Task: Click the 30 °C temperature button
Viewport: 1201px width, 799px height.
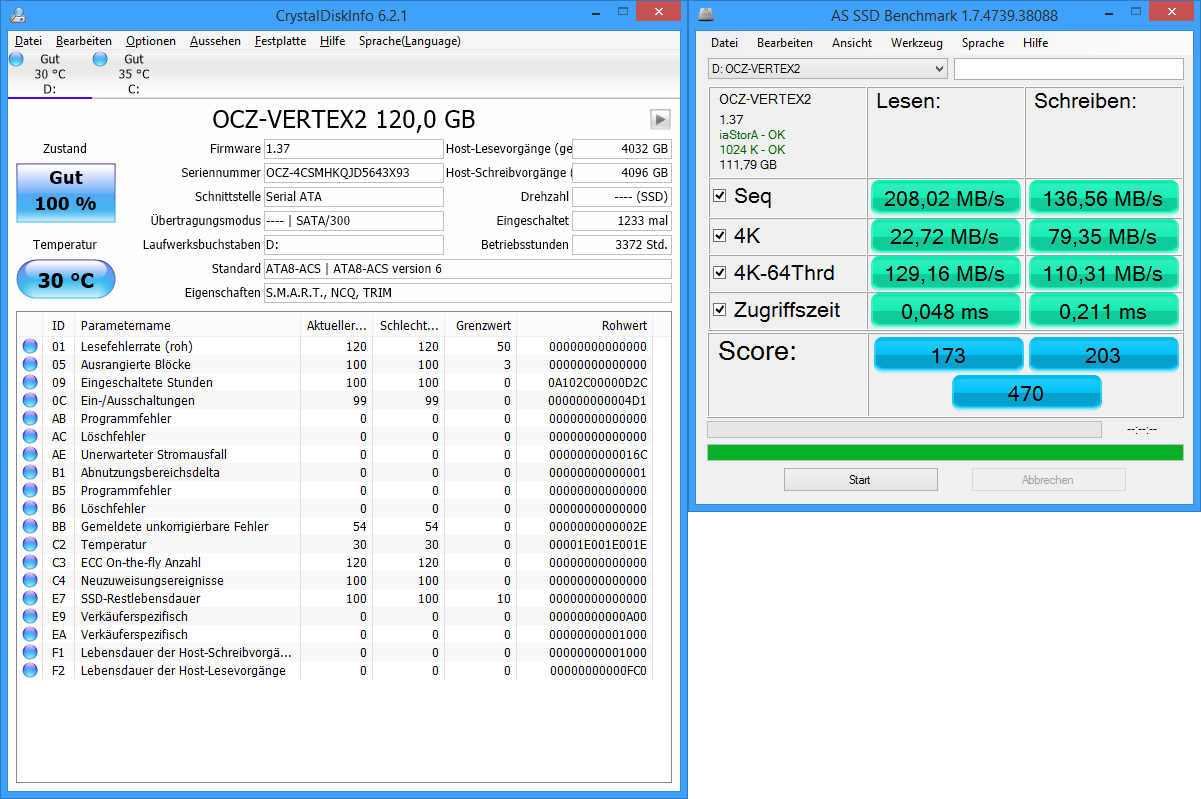Action: click(x=66, y=279)
